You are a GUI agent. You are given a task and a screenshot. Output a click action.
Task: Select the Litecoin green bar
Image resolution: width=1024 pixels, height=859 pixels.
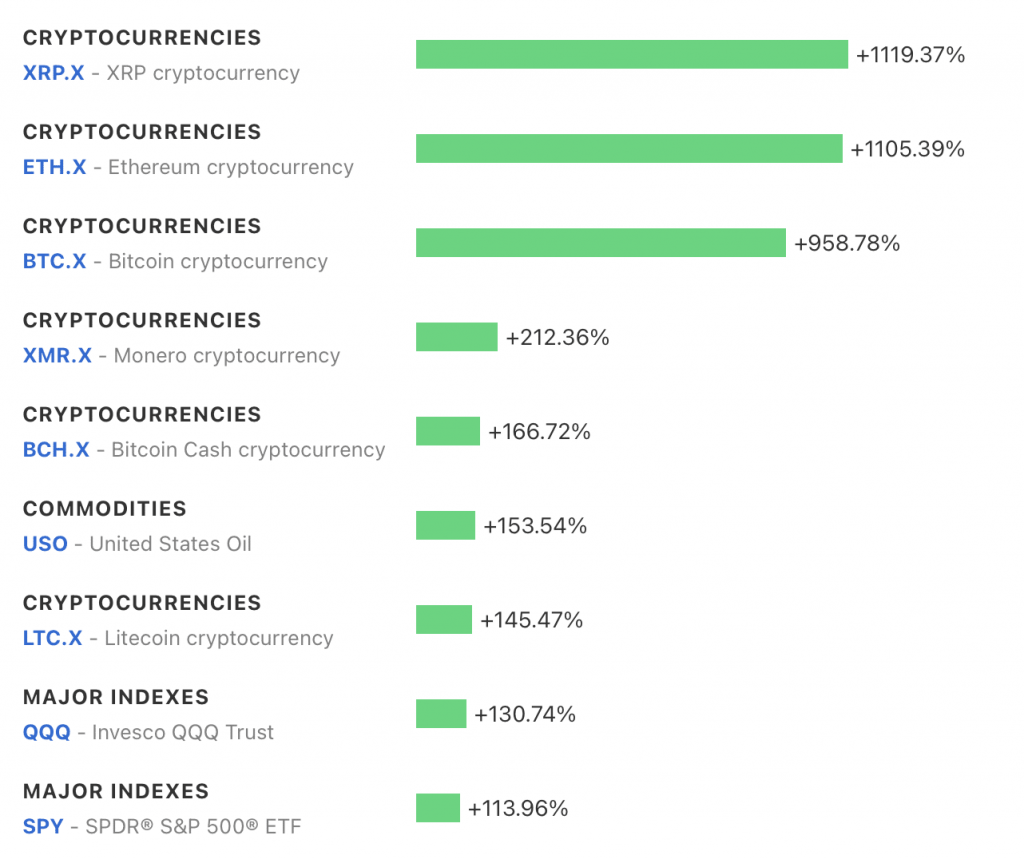pos(443,620)
